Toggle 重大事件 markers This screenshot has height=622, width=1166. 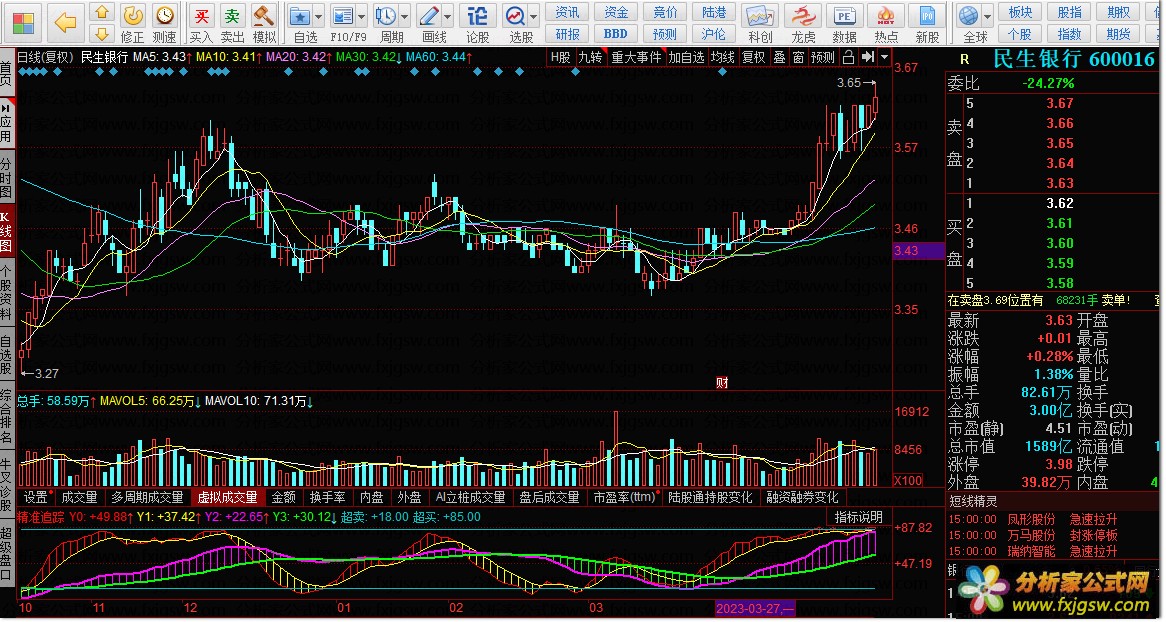(x=636, y=57)
